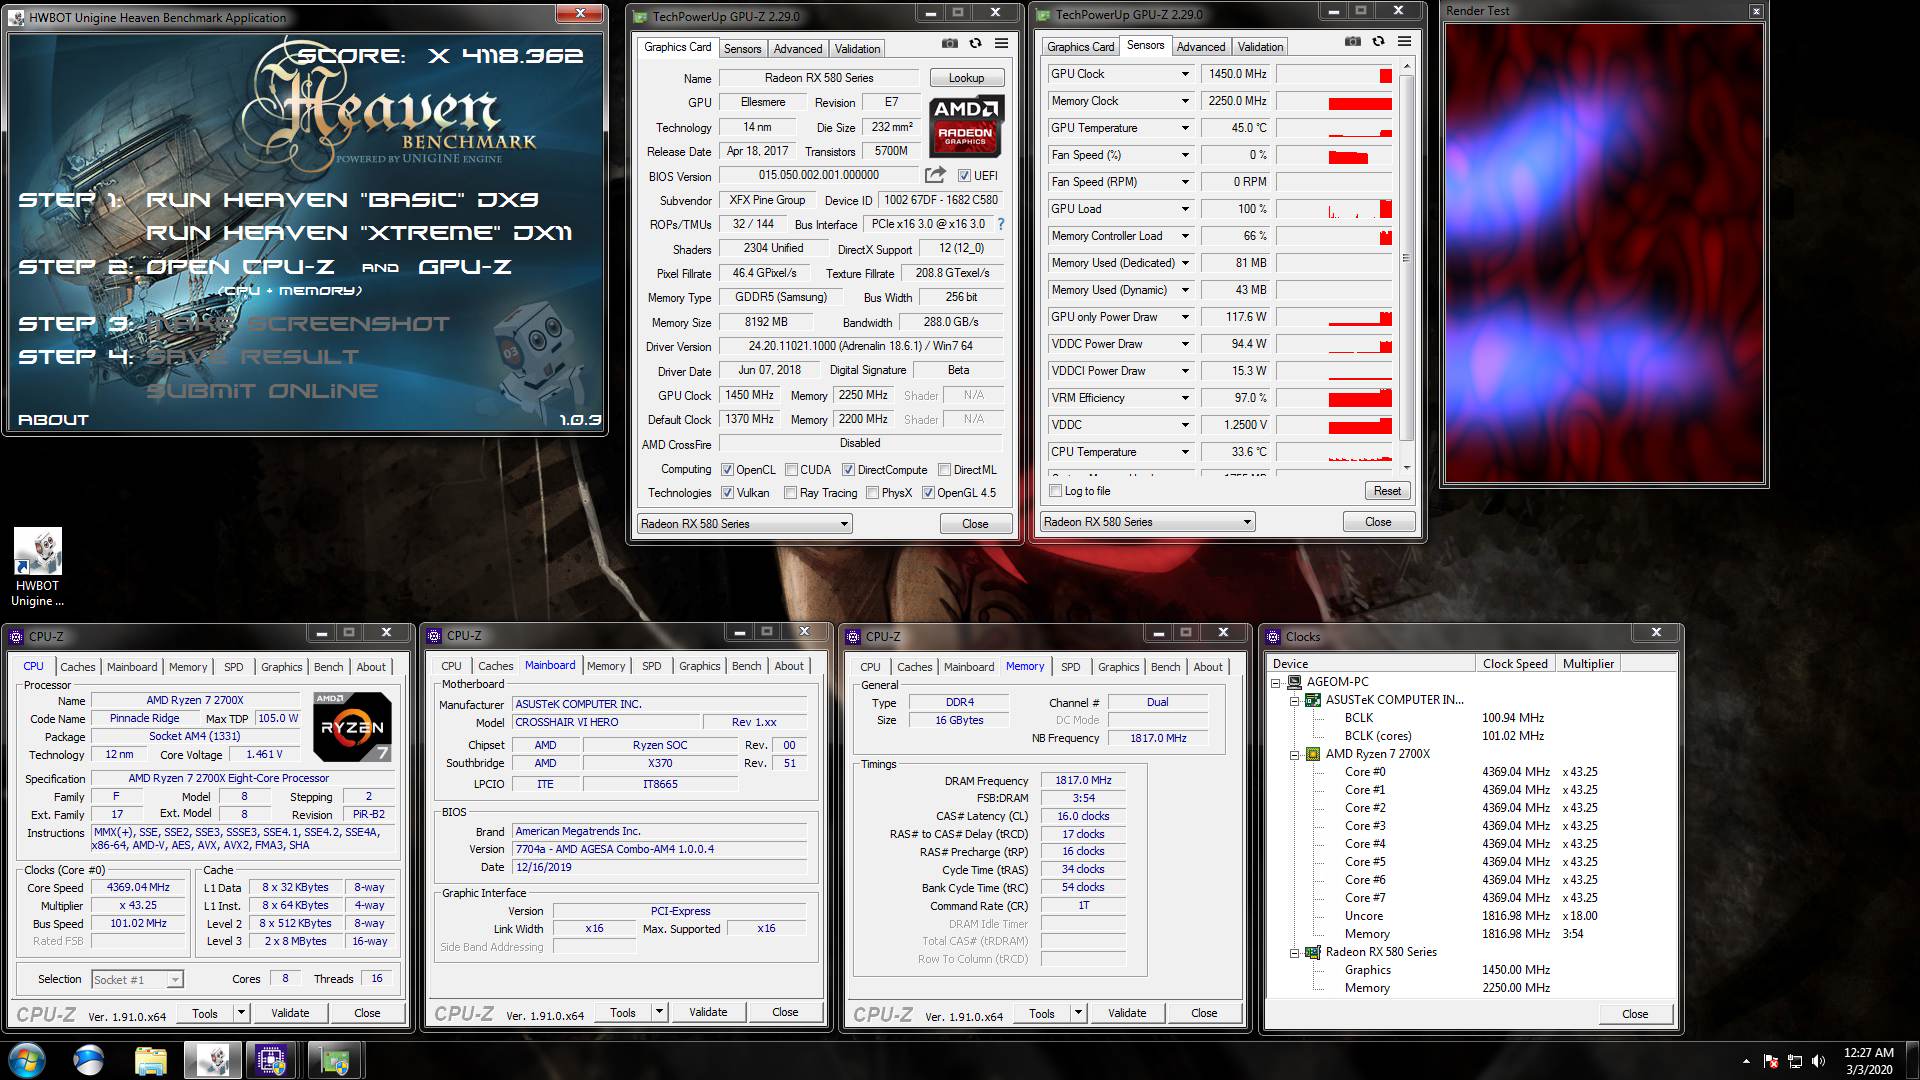Open the Caches tab in first CPU-Z window
Image resolution: width=1920 pixels, height=1080 pixels.
(77, 667)
